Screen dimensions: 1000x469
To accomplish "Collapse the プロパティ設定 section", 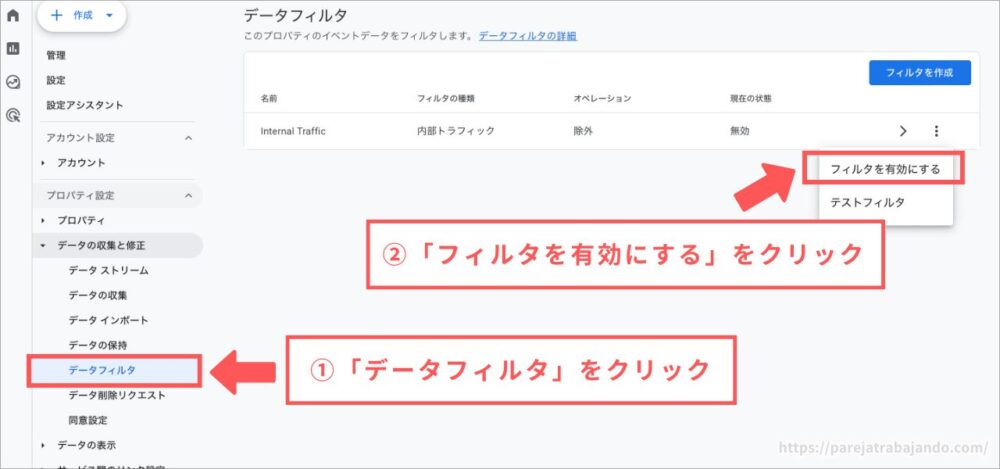I will 188,195.
